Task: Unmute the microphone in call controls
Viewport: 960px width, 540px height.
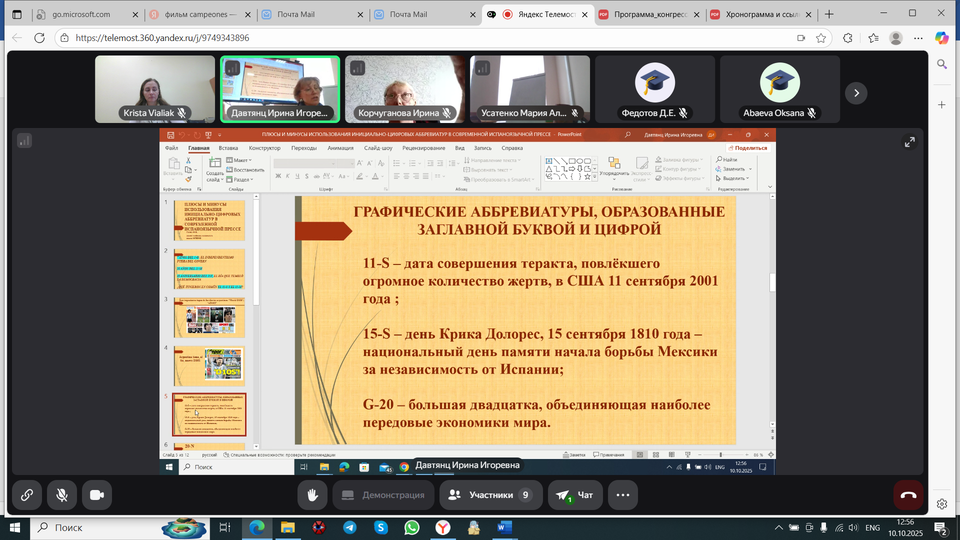Action: point(62,495)
